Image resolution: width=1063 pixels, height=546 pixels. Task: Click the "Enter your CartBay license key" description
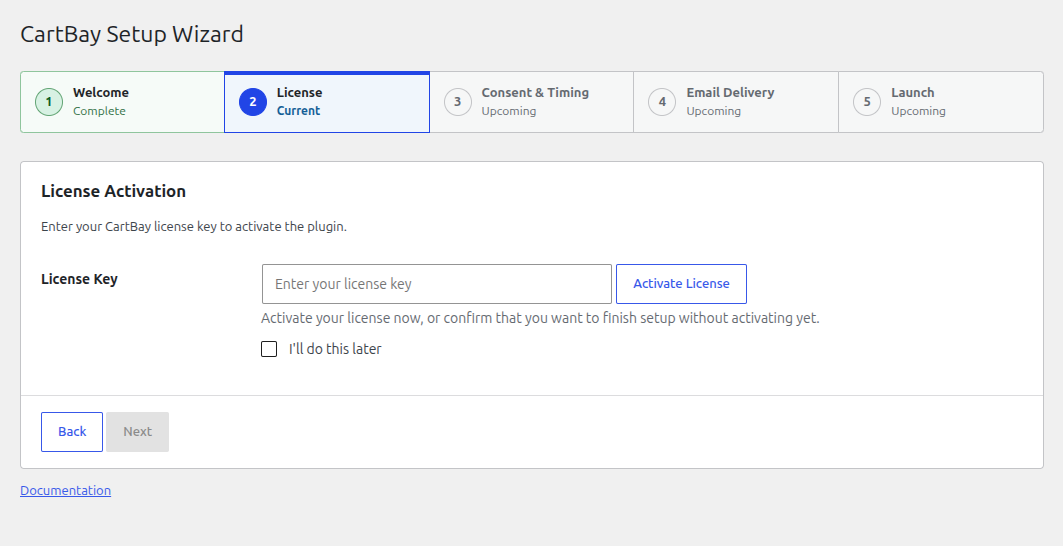coord(194,227)
